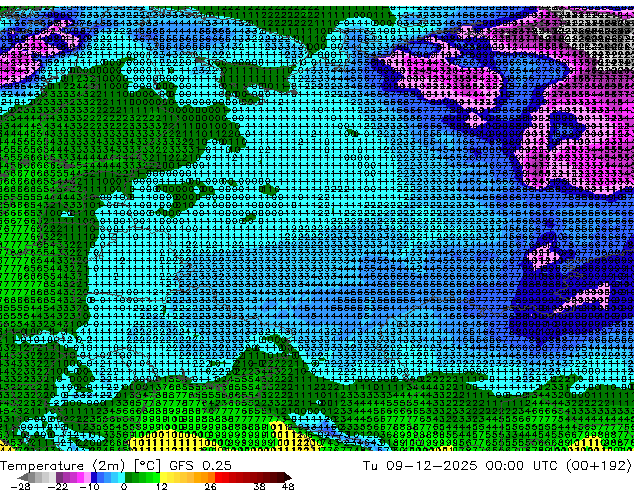Click the "-22" legend scale value

tap(57, 486)
